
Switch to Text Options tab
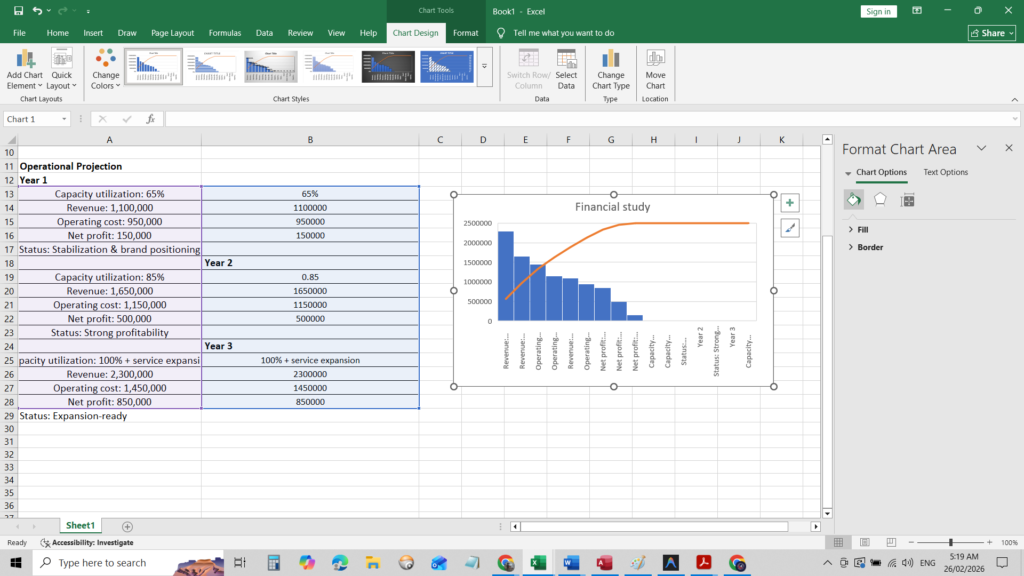[x=945, y=172]
